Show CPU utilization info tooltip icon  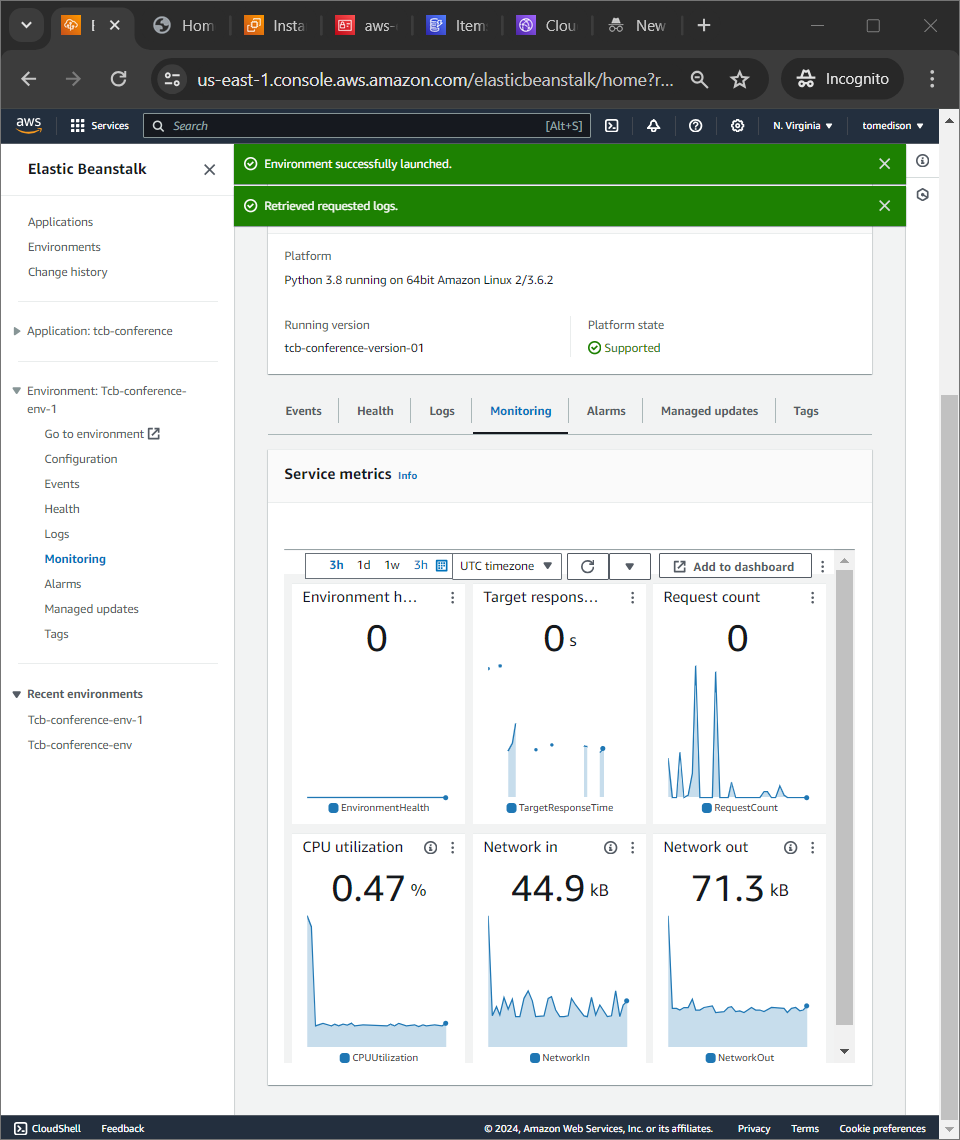(x=431, y=848)
